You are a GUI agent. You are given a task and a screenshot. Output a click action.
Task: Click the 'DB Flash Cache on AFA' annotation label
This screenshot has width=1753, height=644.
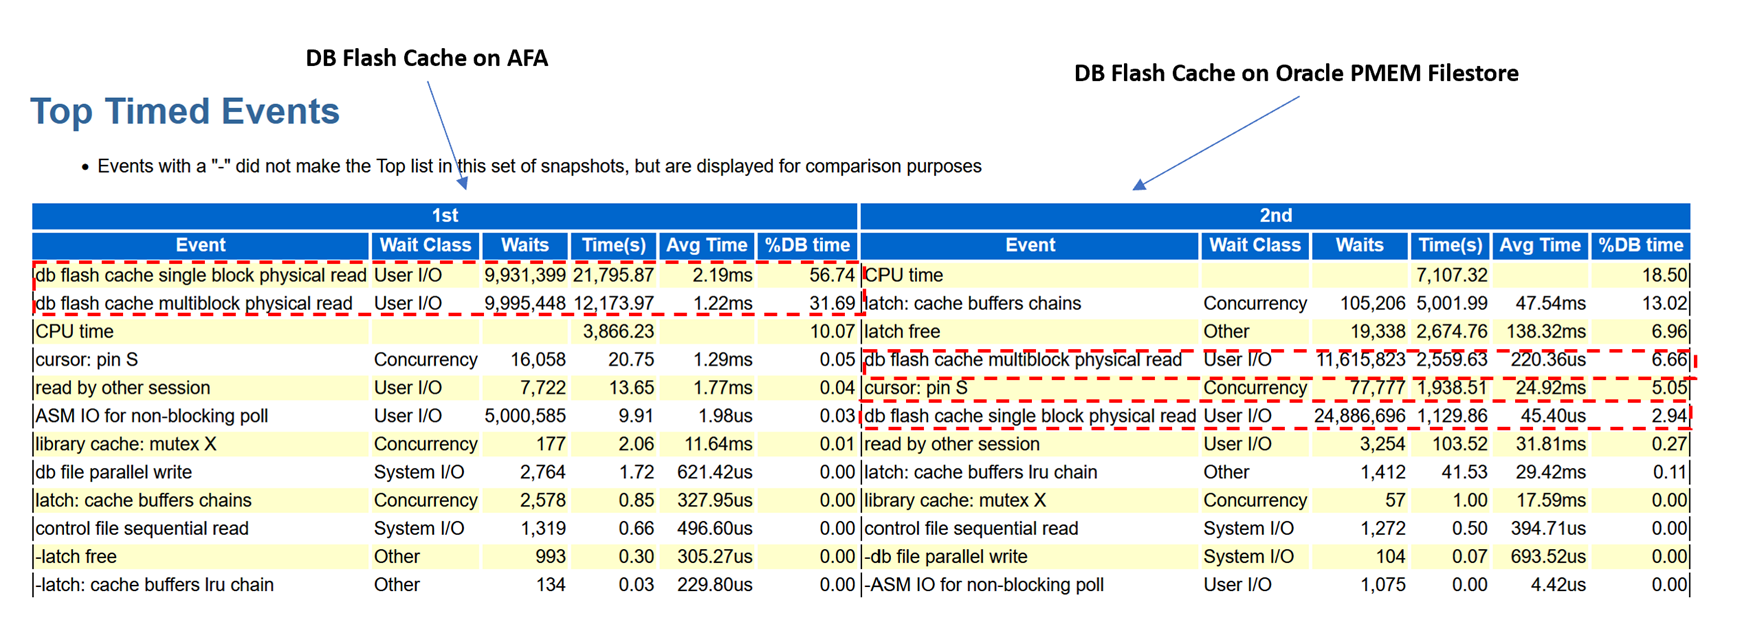click(427, 58)
